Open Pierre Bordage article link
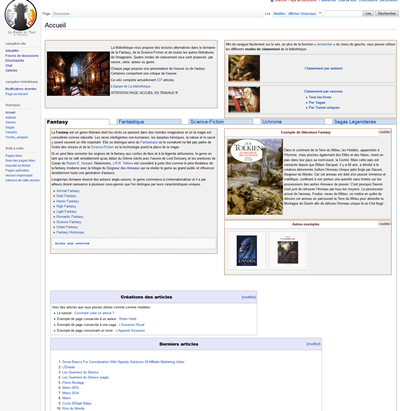 coord(73,383)
